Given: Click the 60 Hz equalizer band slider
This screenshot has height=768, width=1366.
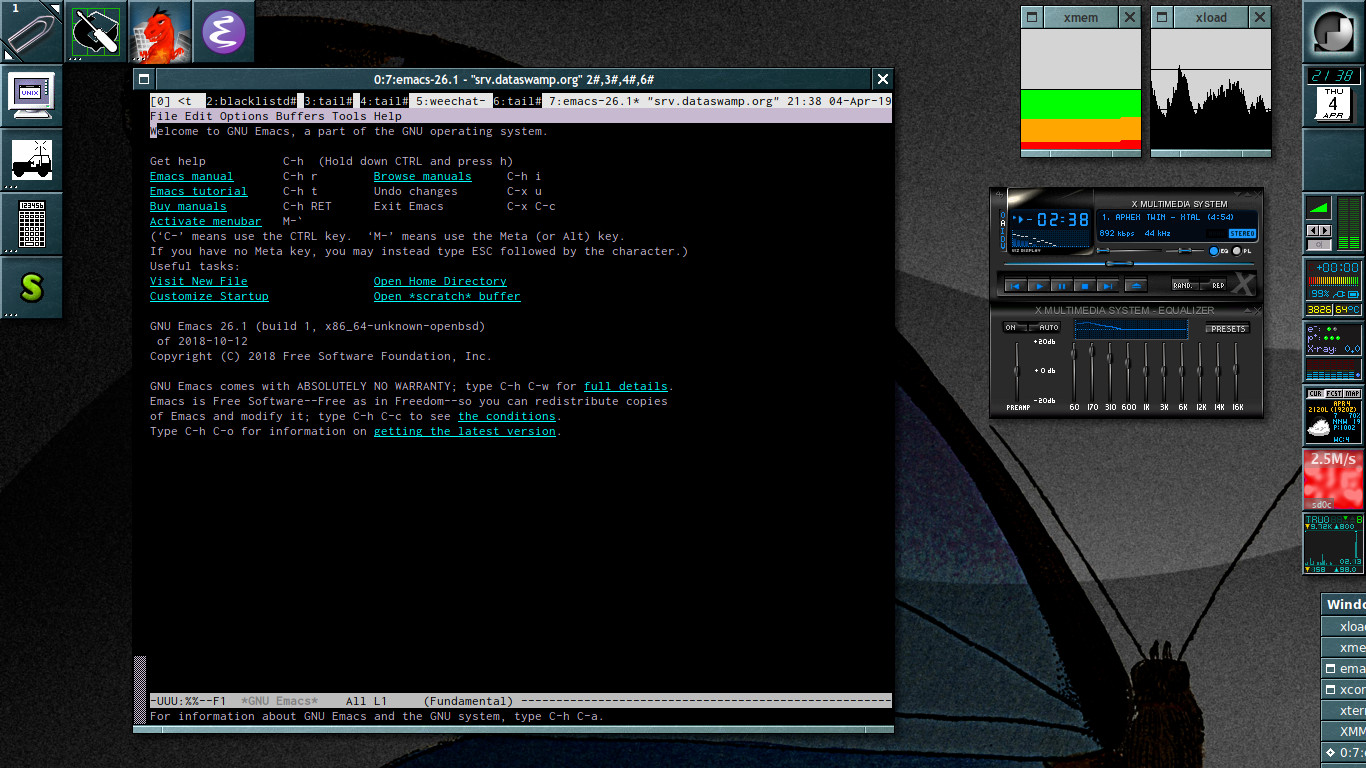Looking at the screenshot, I should [1073, 371].
